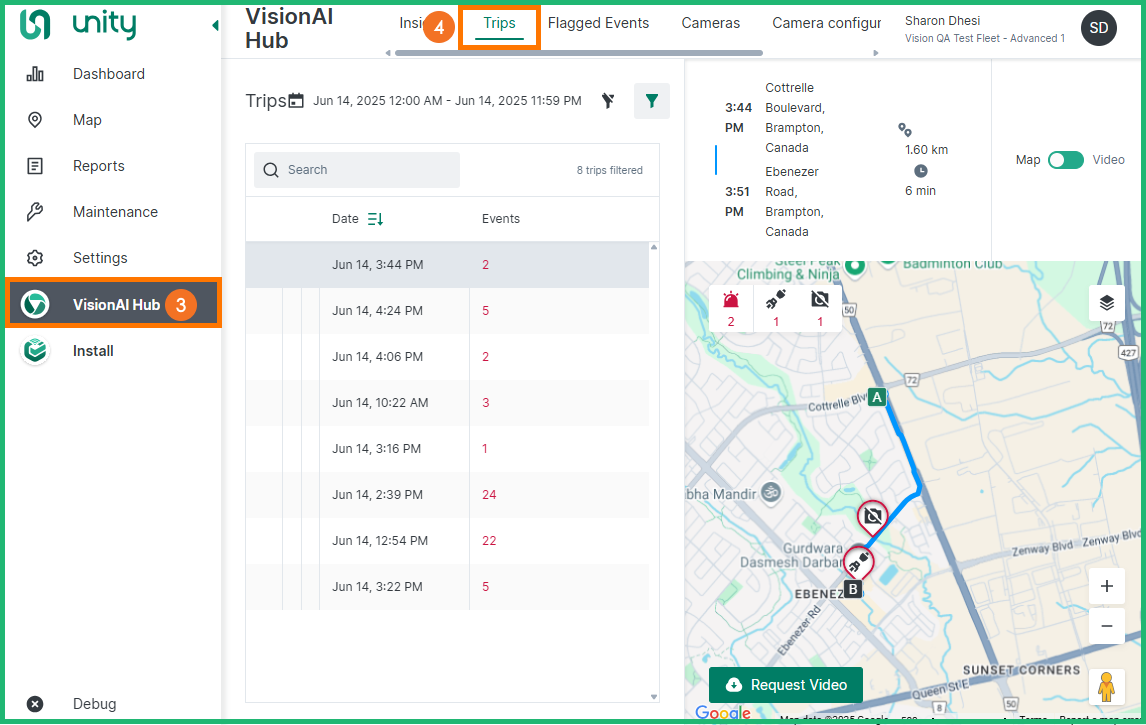Click the camera-off marker on the trip route
The width and height of the screenshot is (1146, 725).
coord(873,516)
